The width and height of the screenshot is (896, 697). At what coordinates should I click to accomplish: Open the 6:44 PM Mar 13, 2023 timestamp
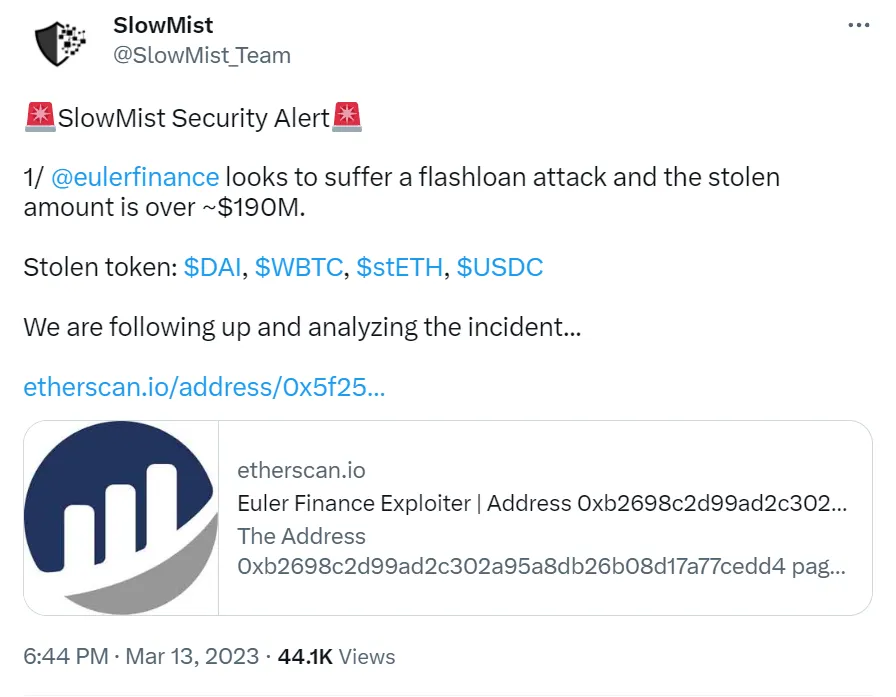click(141, 657)
